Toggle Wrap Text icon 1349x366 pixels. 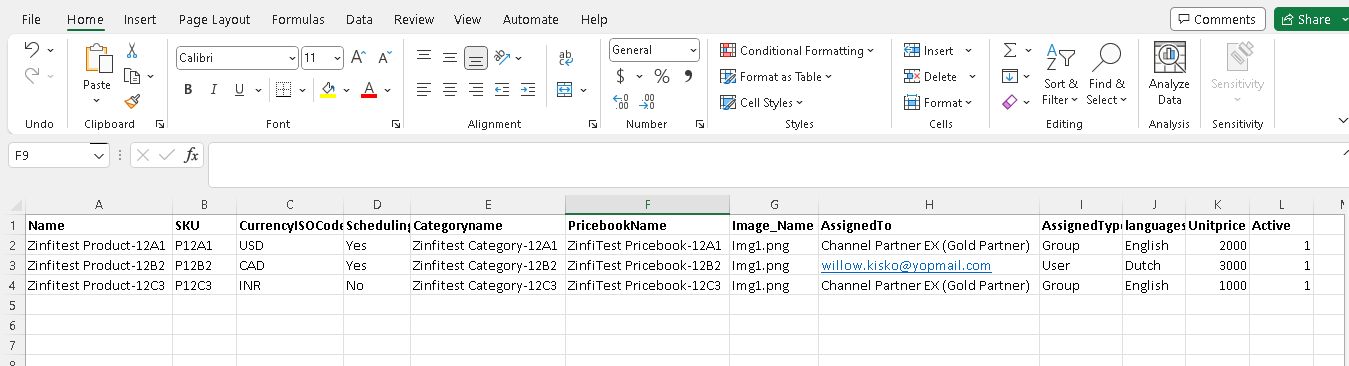[566, 57]
